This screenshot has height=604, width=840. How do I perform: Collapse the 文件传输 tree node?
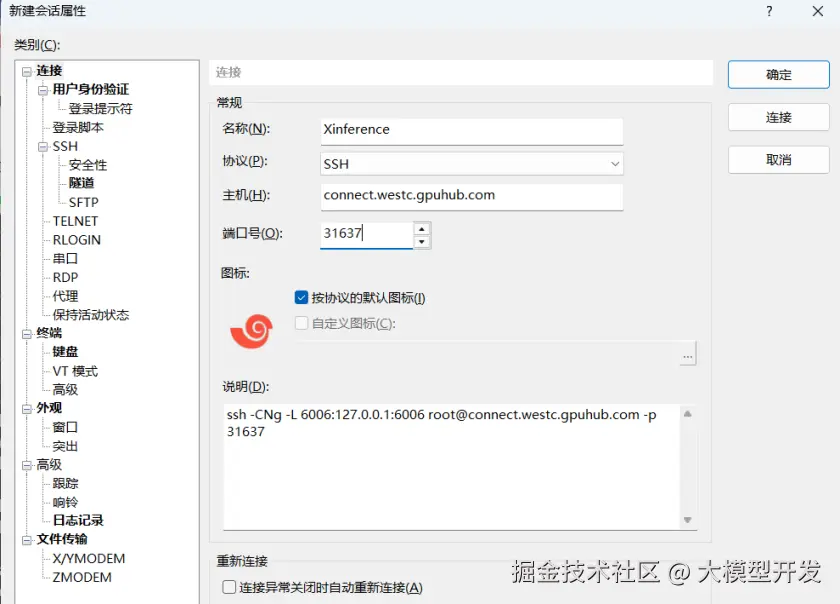point(26,540)
